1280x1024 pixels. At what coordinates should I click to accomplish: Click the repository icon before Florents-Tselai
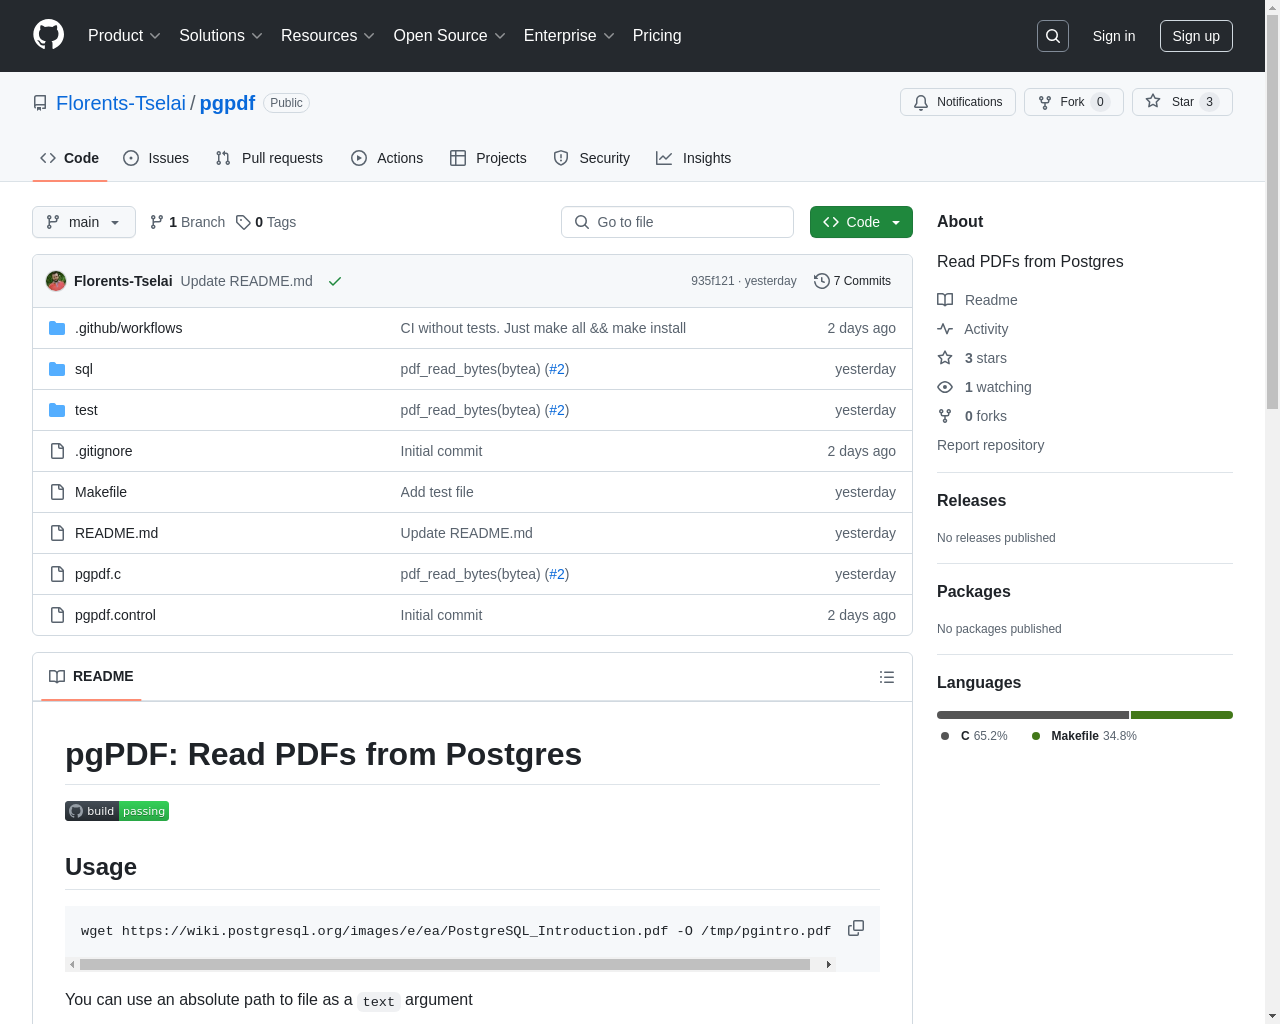point(40,103)
